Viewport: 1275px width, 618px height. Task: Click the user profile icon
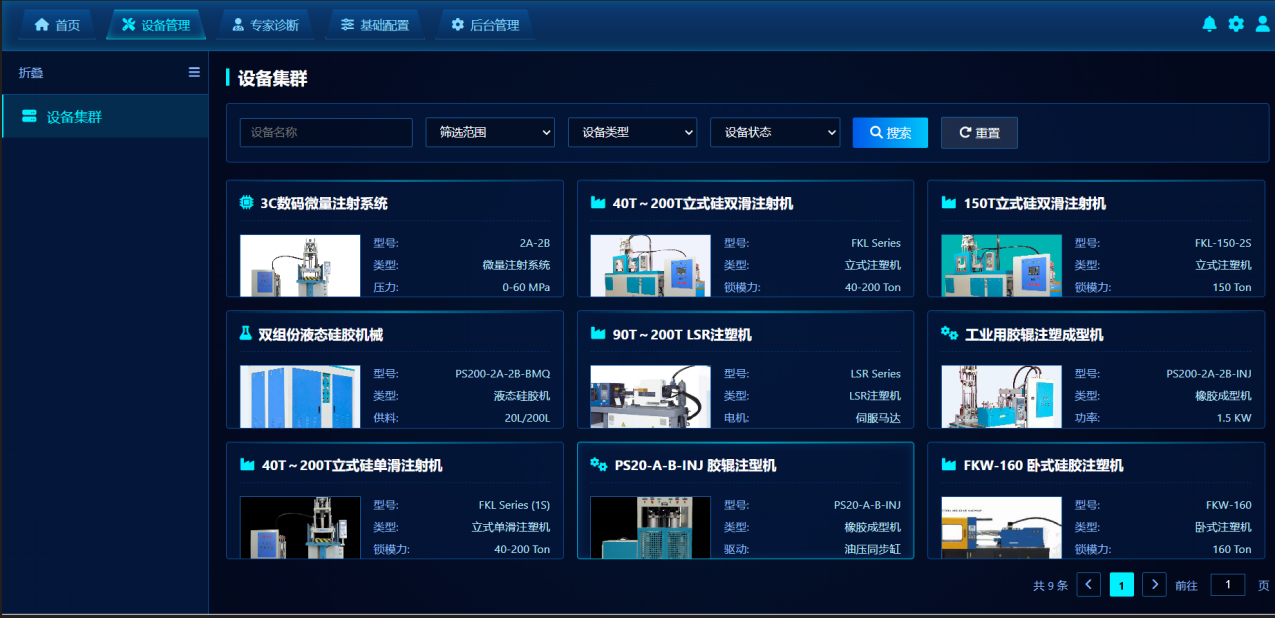click(1262, 24)
